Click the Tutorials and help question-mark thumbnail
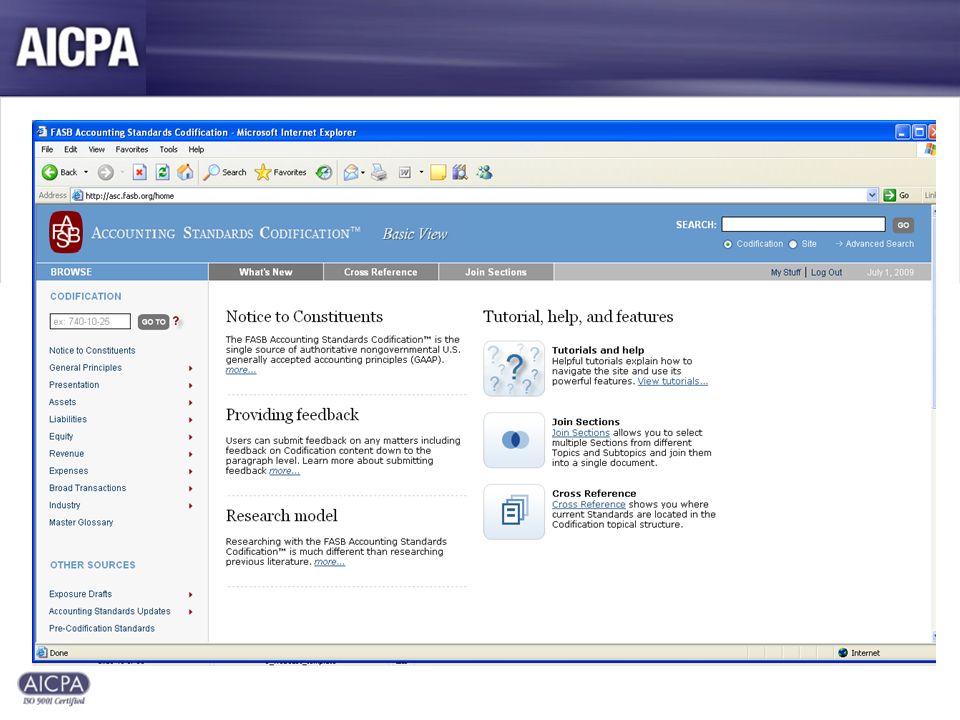This screenshot has width=960, height=720. point(514,369)
